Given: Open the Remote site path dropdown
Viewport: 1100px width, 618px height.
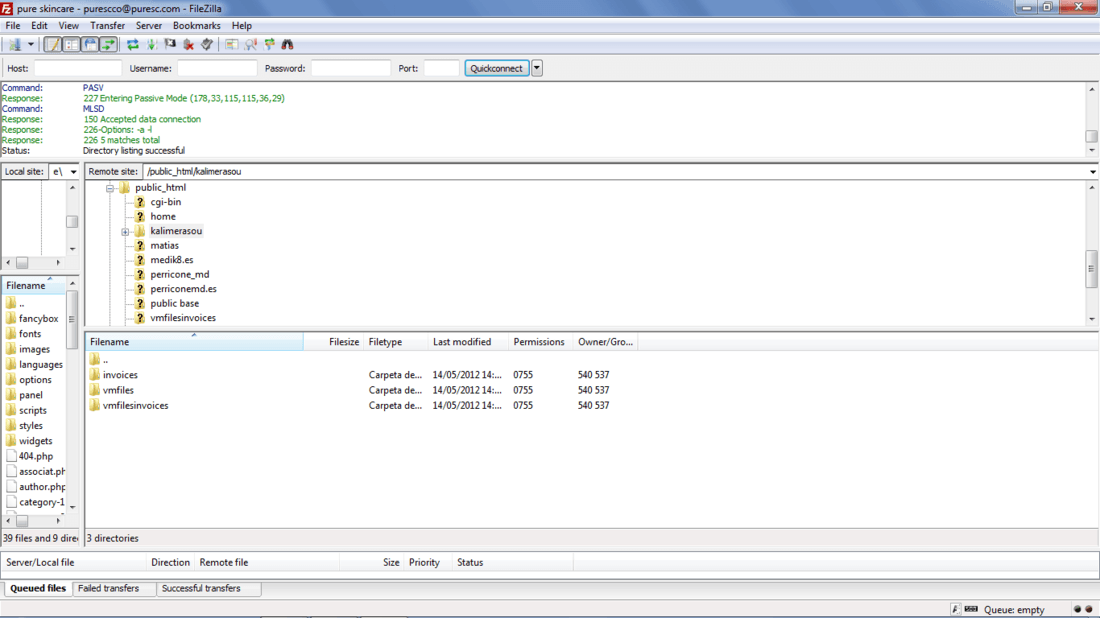Looking at the screenshot, I should (1092, 172).
